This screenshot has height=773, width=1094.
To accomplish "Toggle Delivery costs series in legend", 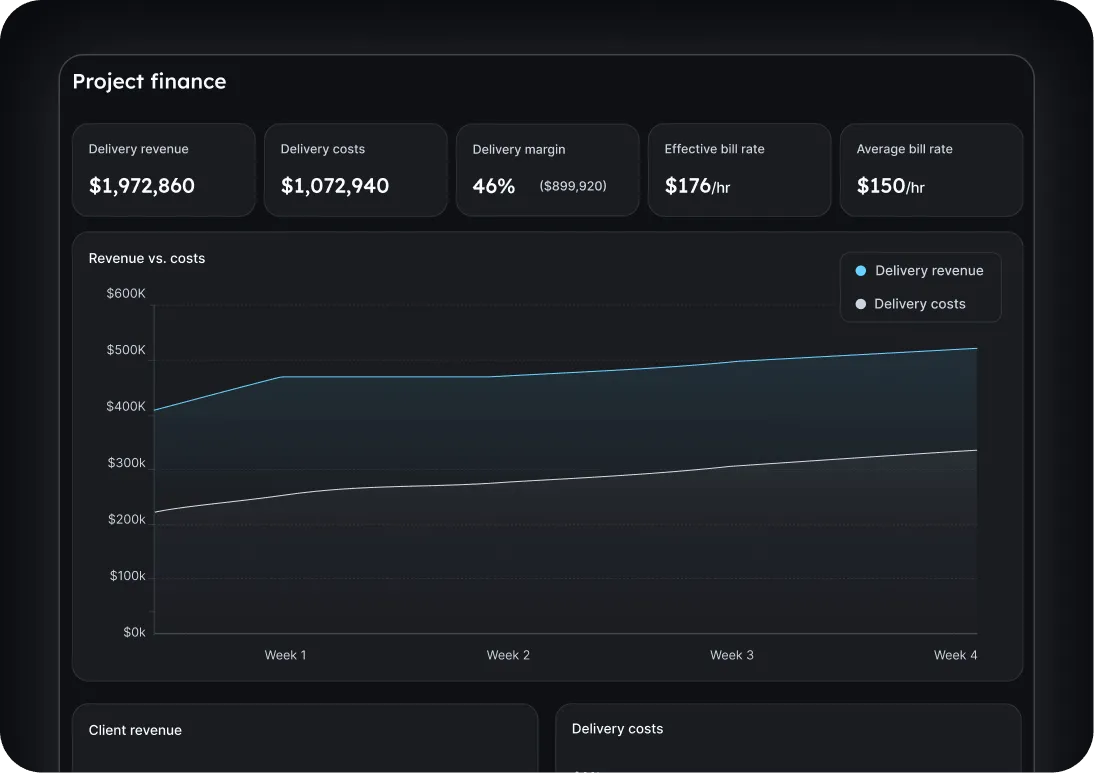I will pos(911,304).
